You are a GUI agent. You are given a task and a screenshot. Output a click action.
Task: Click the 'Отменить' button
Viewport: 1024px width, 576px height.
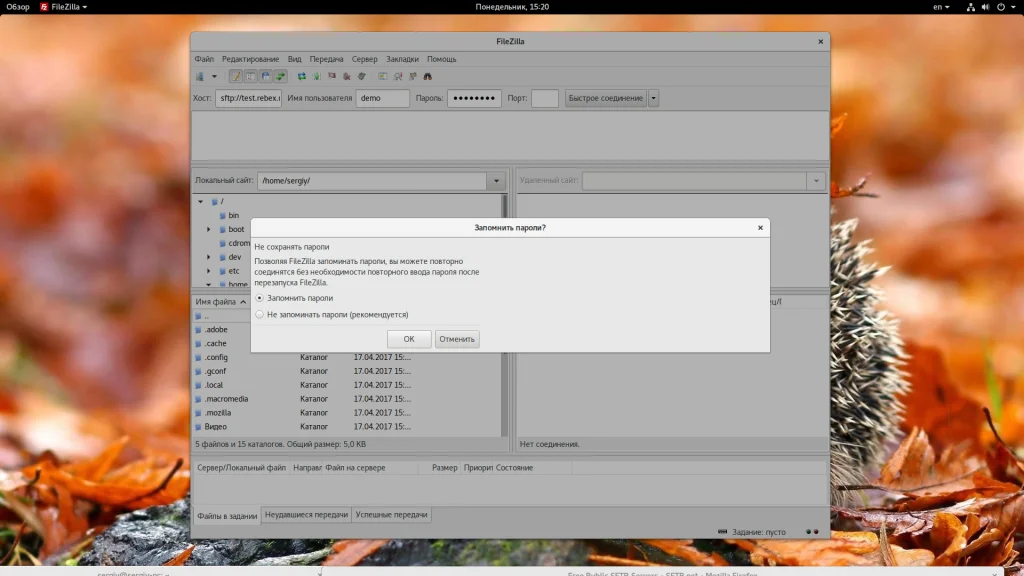(457, 339)
